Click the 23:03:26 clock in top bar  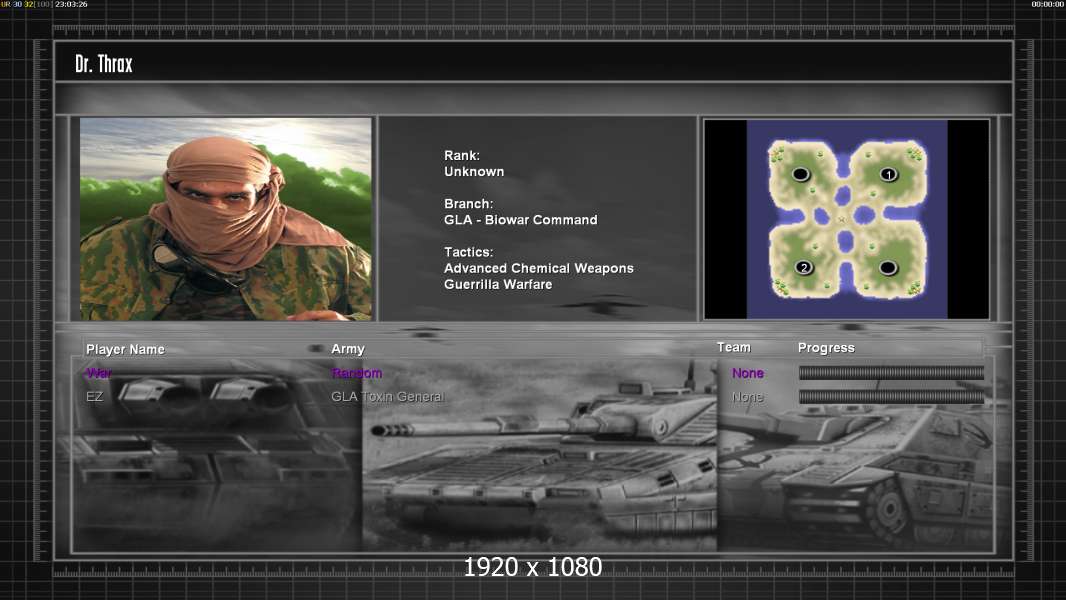pyautogui.click(x=71, y=5)
